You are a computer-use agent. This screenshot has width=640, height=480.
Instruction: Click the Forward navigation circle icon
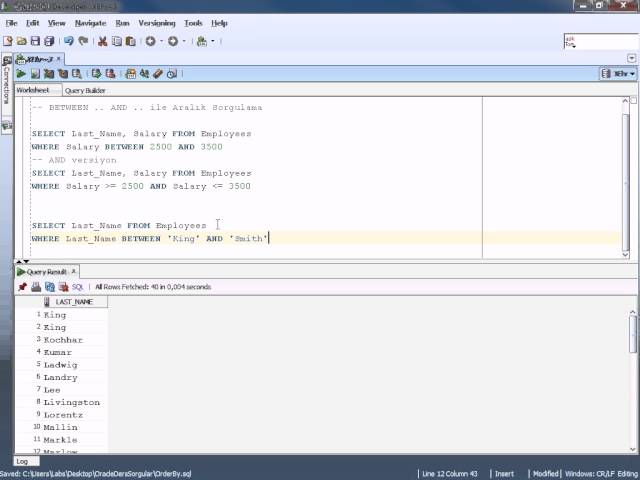[173, 41]
